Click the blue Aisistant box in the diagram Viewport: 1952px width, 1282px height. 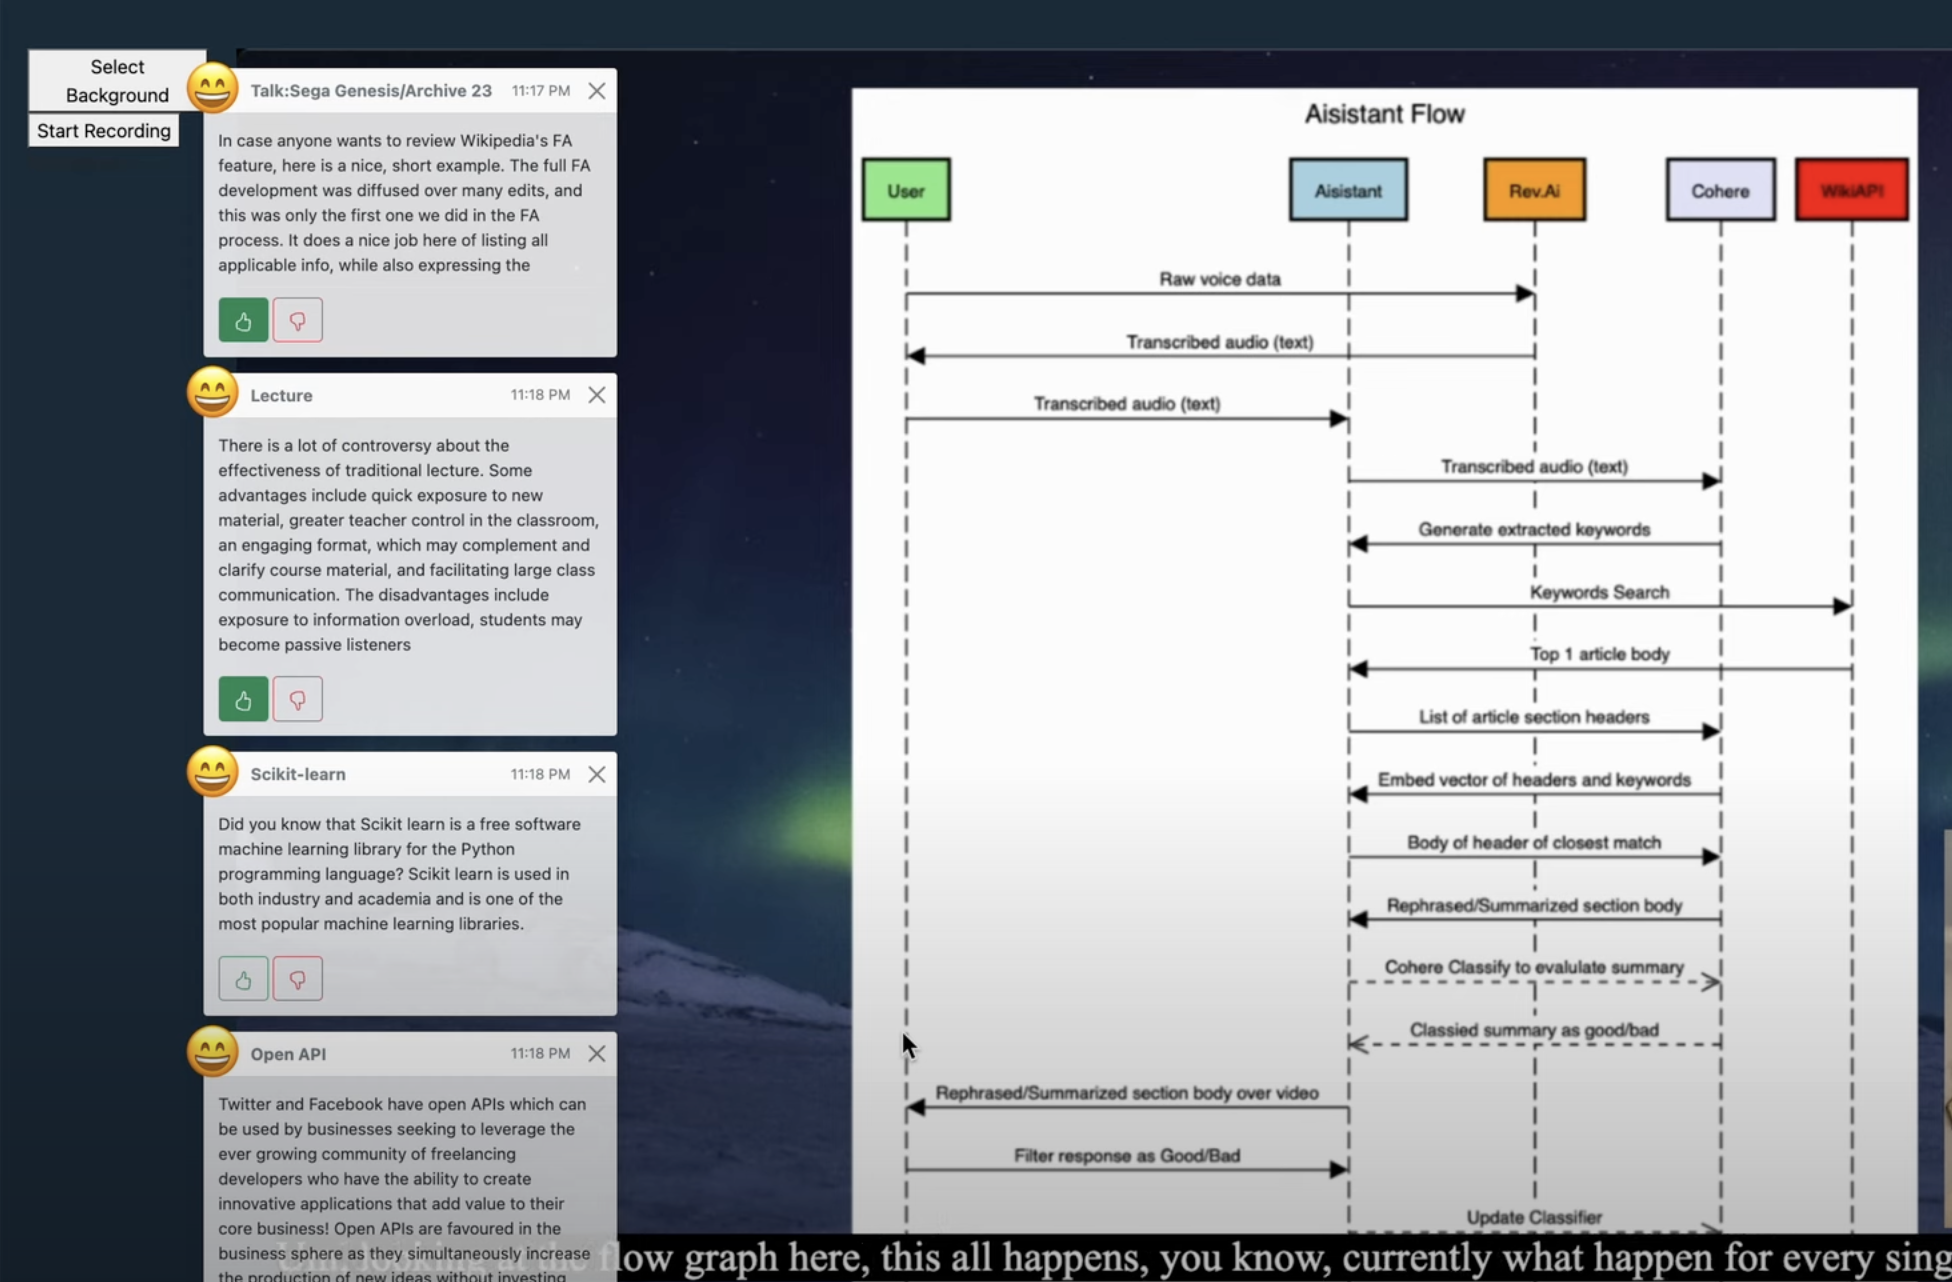(x=1348, y=190)
